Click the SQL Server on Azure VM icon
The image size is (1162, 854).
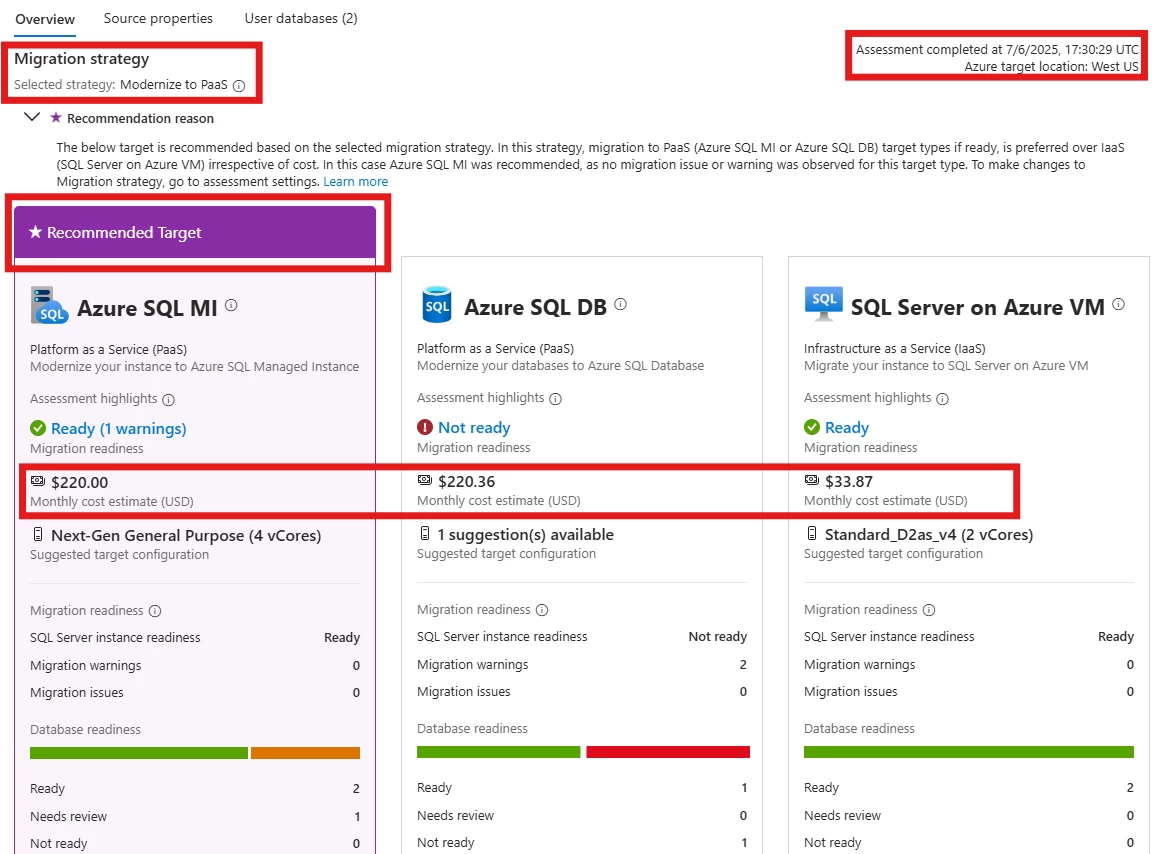pos(823,304)
